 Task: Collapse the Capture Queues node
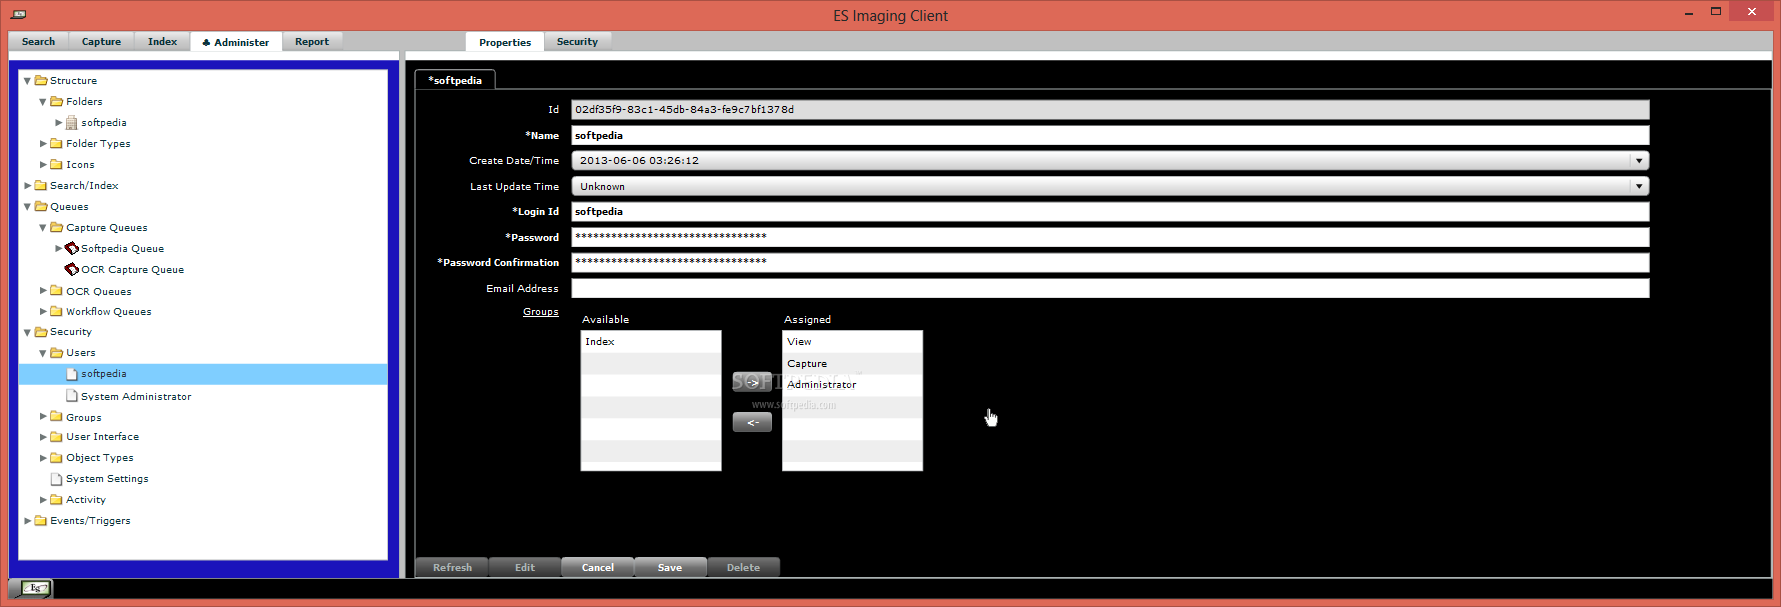43,228
